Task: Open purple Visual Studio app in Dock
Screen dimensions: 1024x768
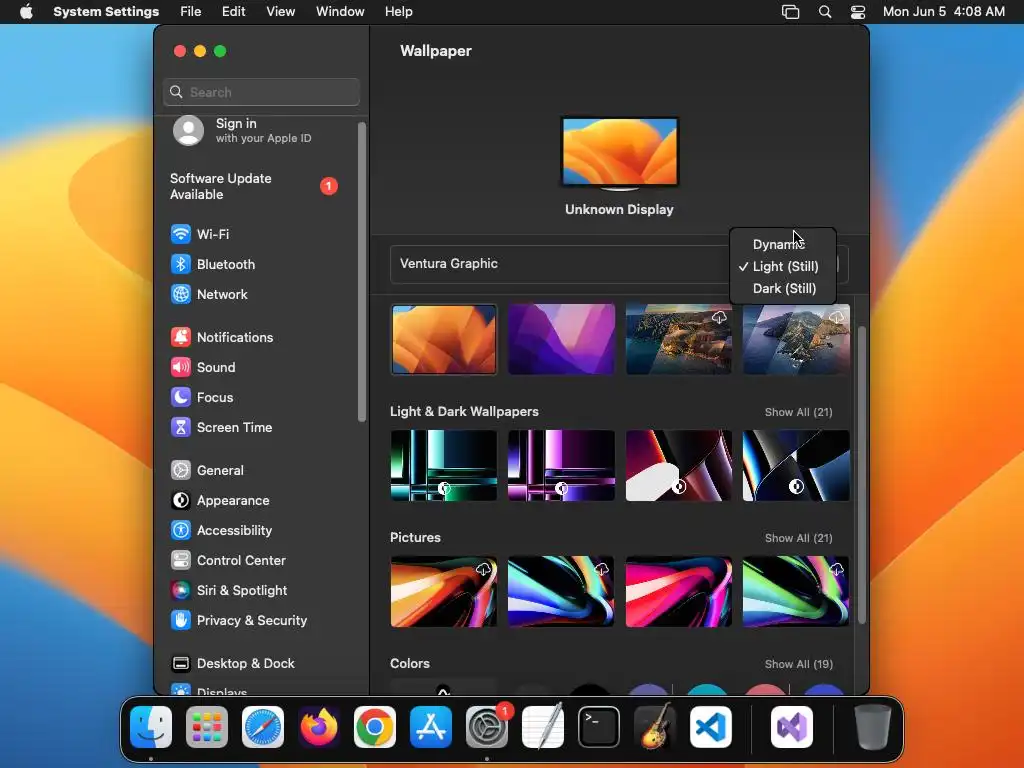Action: (x=792, y=727)
